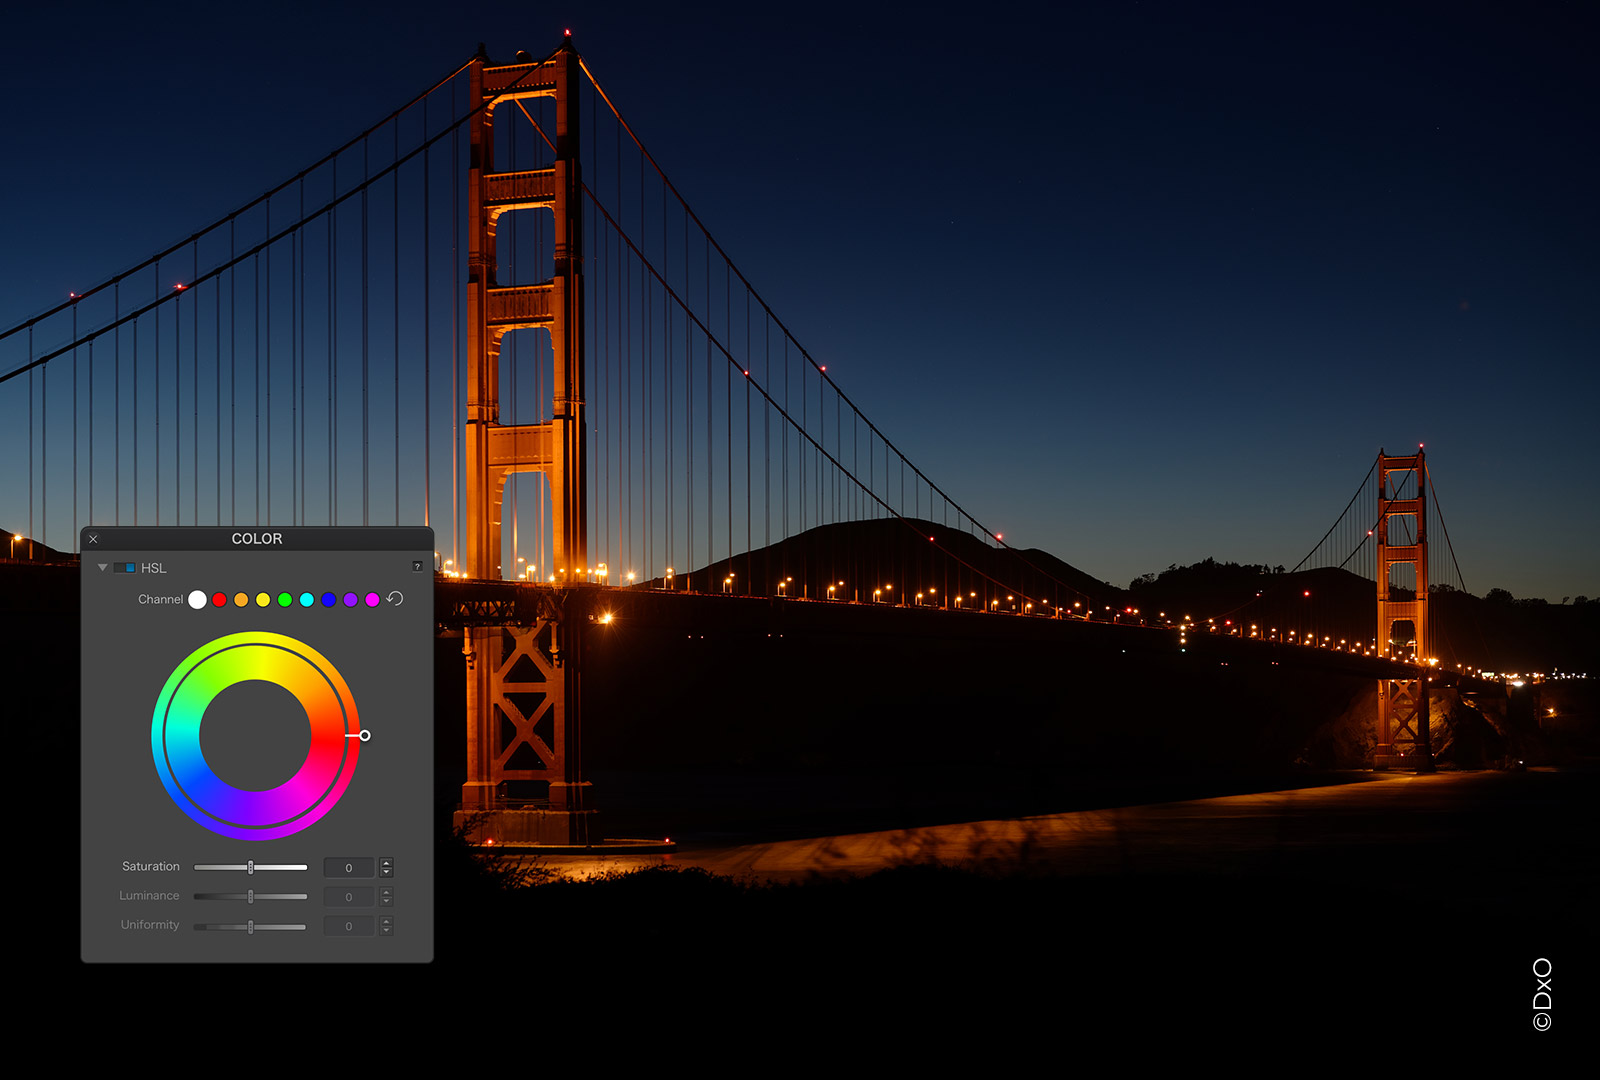Increase Luminance with stepper up arrow

click(387, 891)
